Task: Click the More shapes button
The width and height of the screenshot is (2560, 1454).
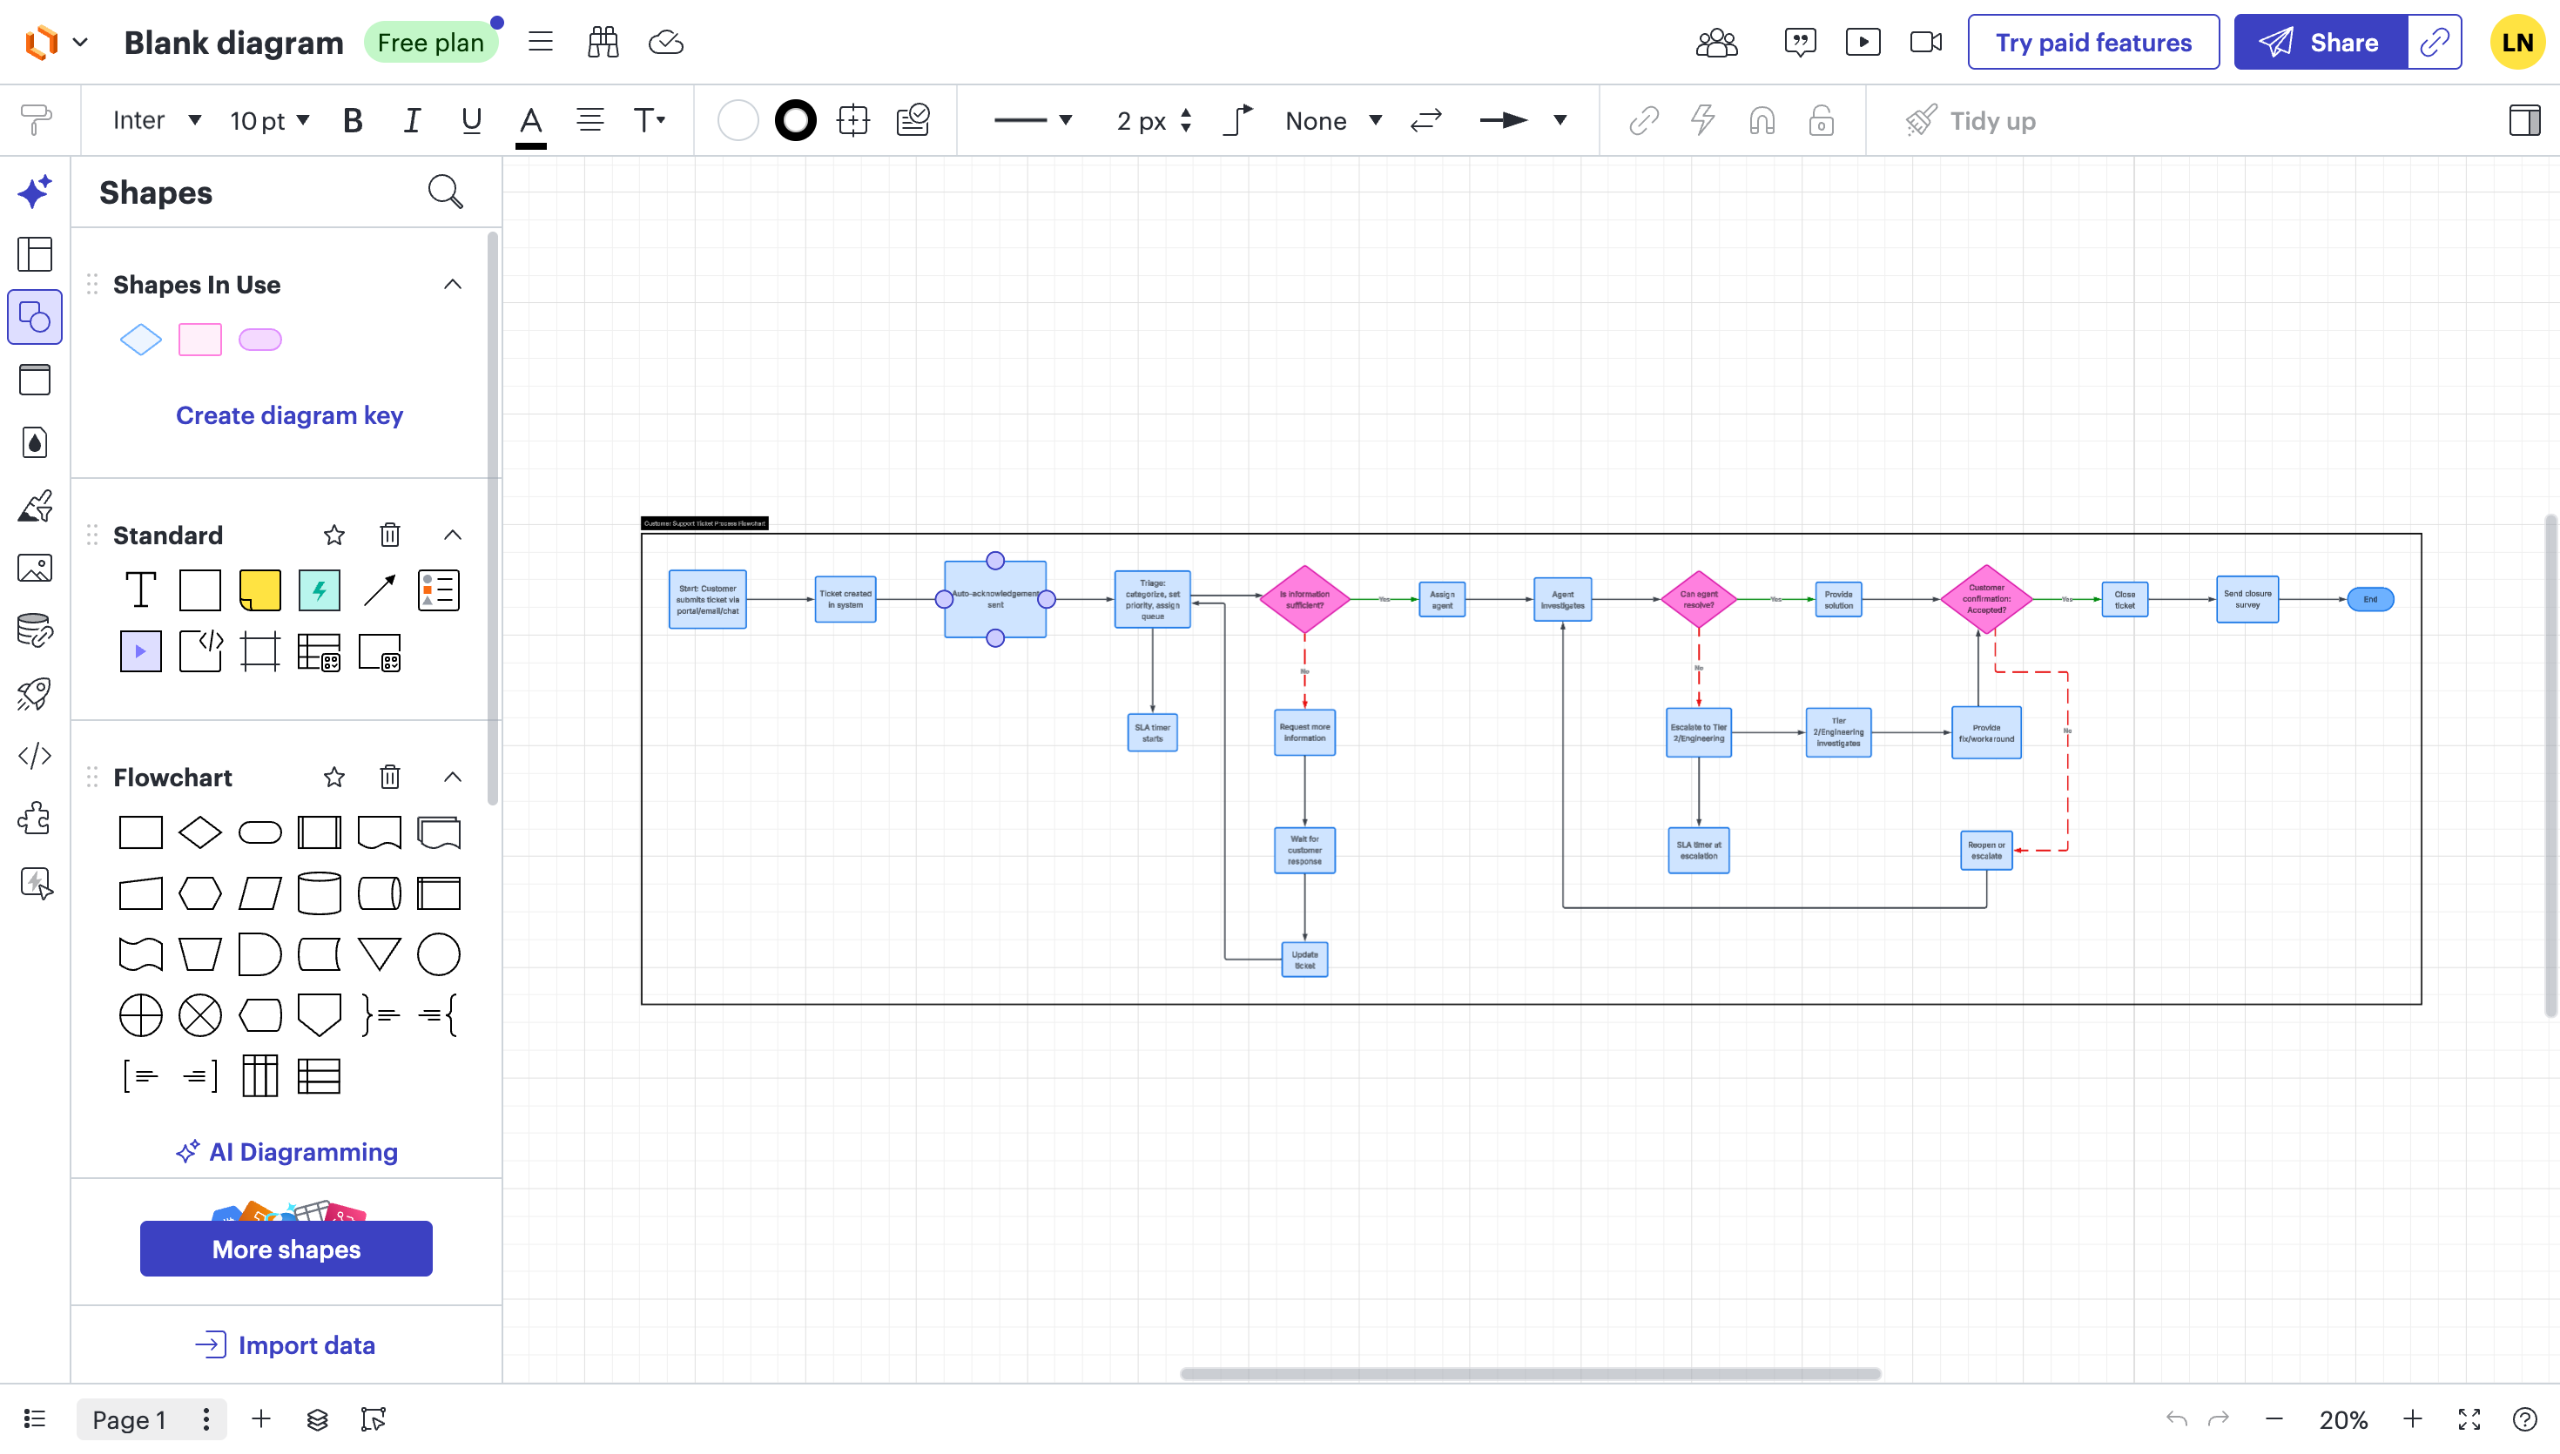Action: [x=286, y=1248]
